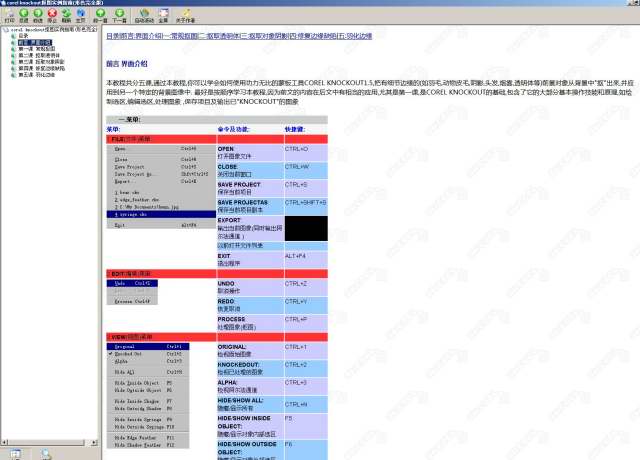The image size is (640, 460).
Task: Click the ALPHA command cell
Action: point(250,387)
